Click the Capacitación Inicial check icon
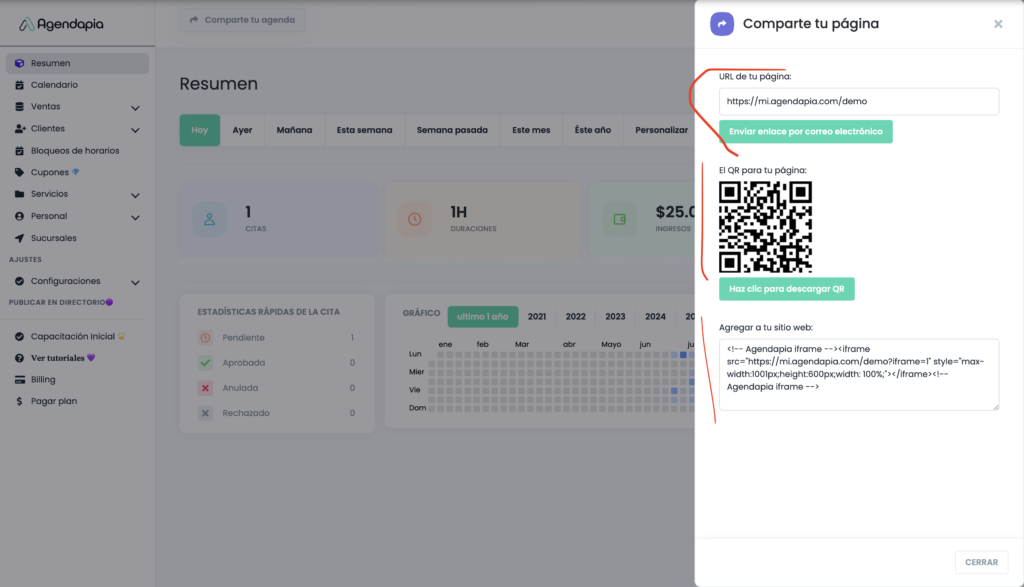 tap(20, 337)
